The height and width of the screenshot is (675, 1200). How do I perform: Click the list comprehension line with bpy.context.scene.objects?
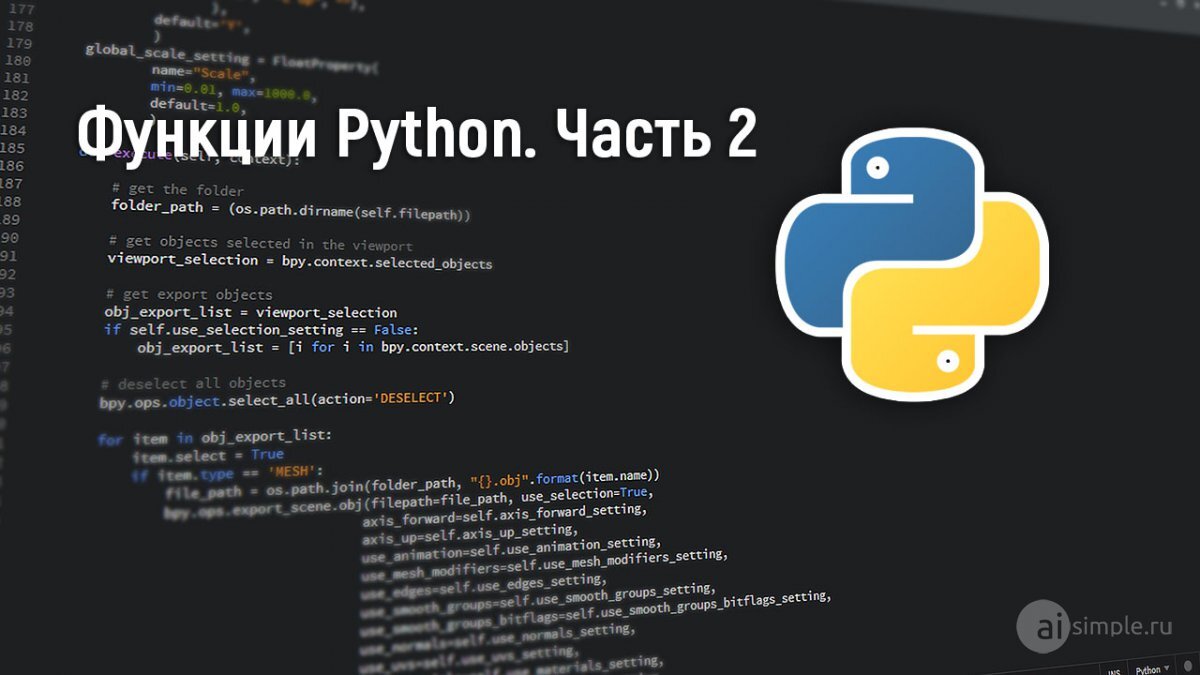coord(353,347)
